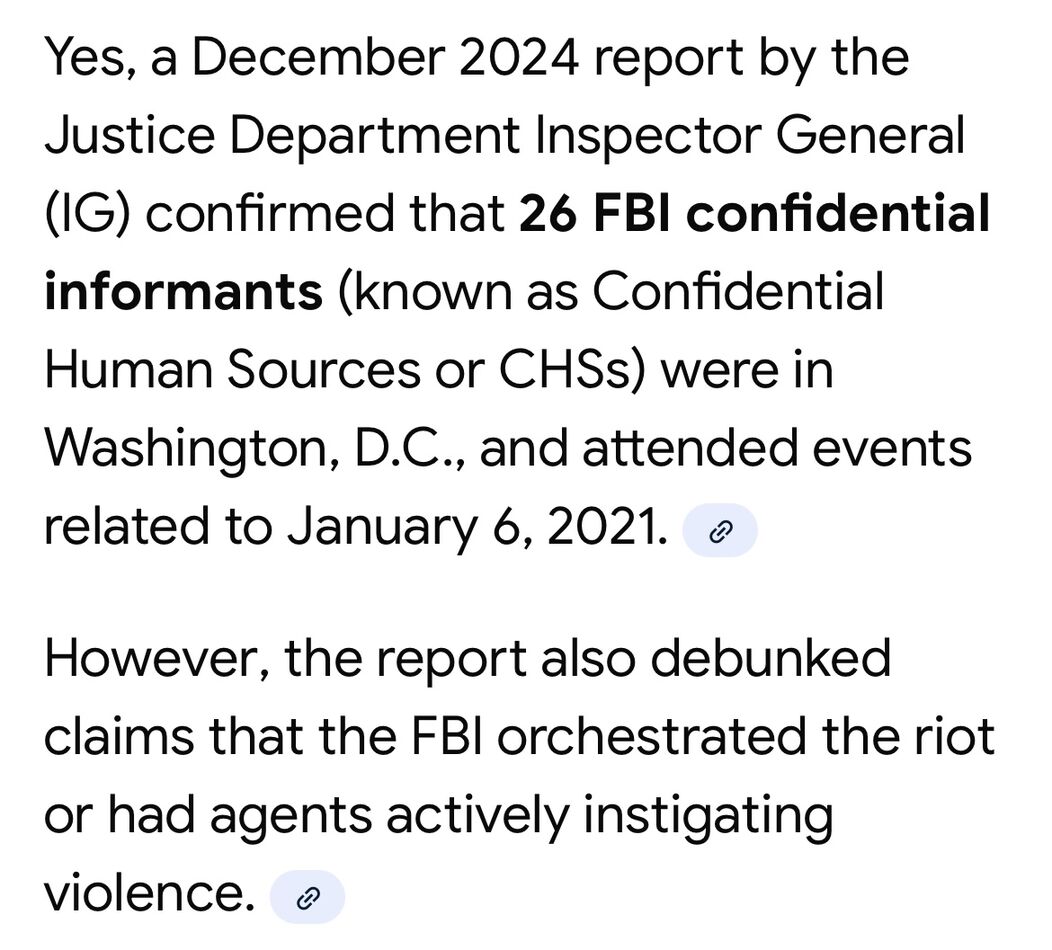Click the "(IG)" abbreviation
1052x950 pixels.
(93, 215)
